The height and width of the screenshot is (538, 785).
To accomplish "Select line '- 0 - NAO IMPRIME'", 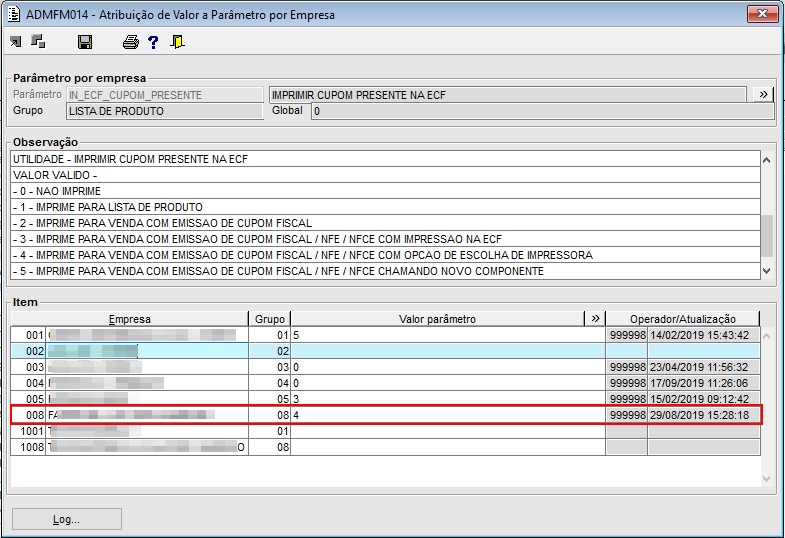I will click(385, 191).
